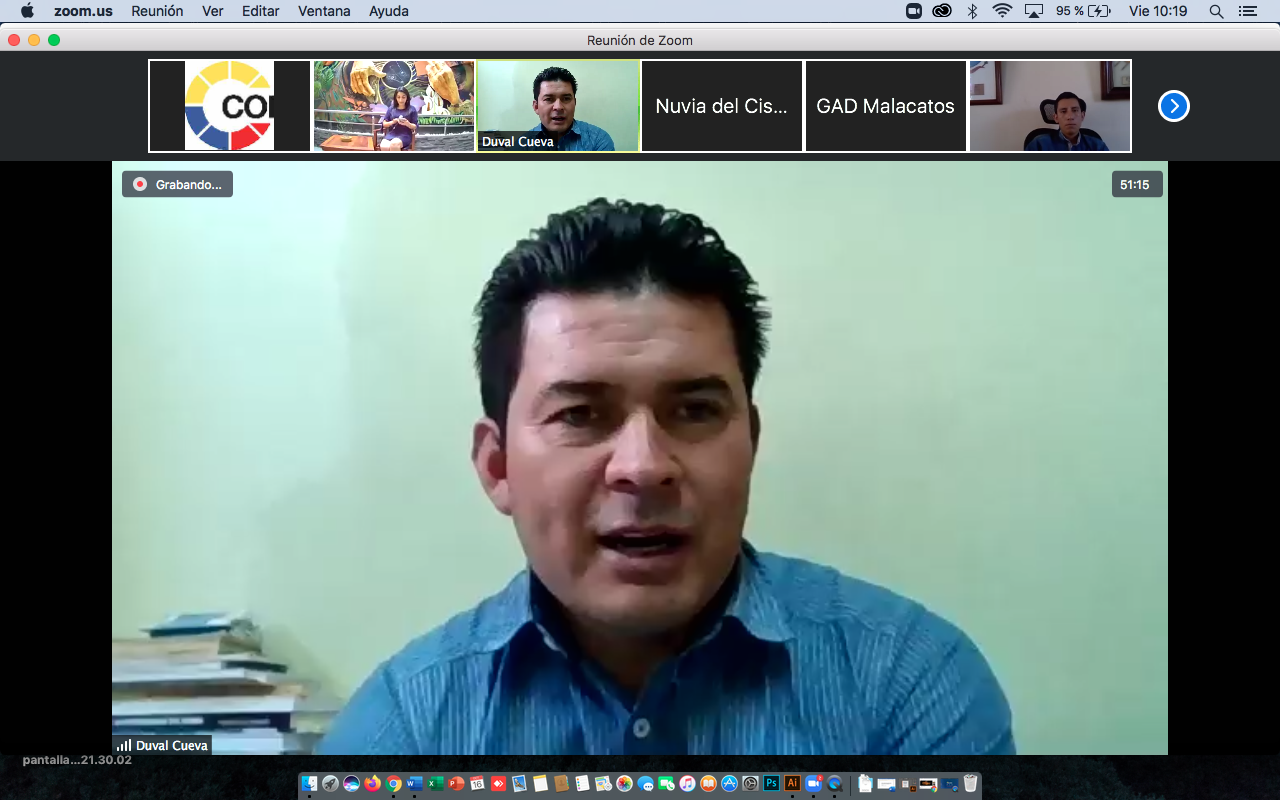This screenshot has height=800, width=1280.
Task: Open the Ver menu
Action: pyautogui.click(x=212, y=11)
